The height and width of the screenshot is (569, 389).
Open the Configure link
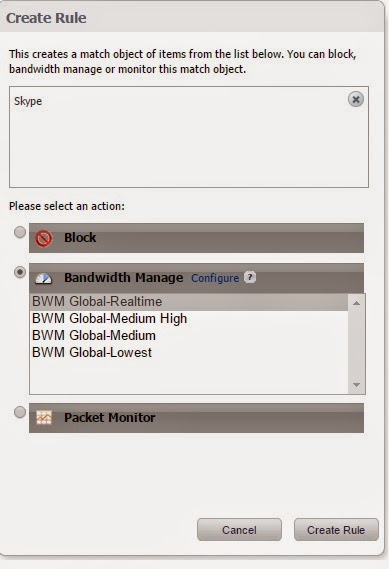215,278
